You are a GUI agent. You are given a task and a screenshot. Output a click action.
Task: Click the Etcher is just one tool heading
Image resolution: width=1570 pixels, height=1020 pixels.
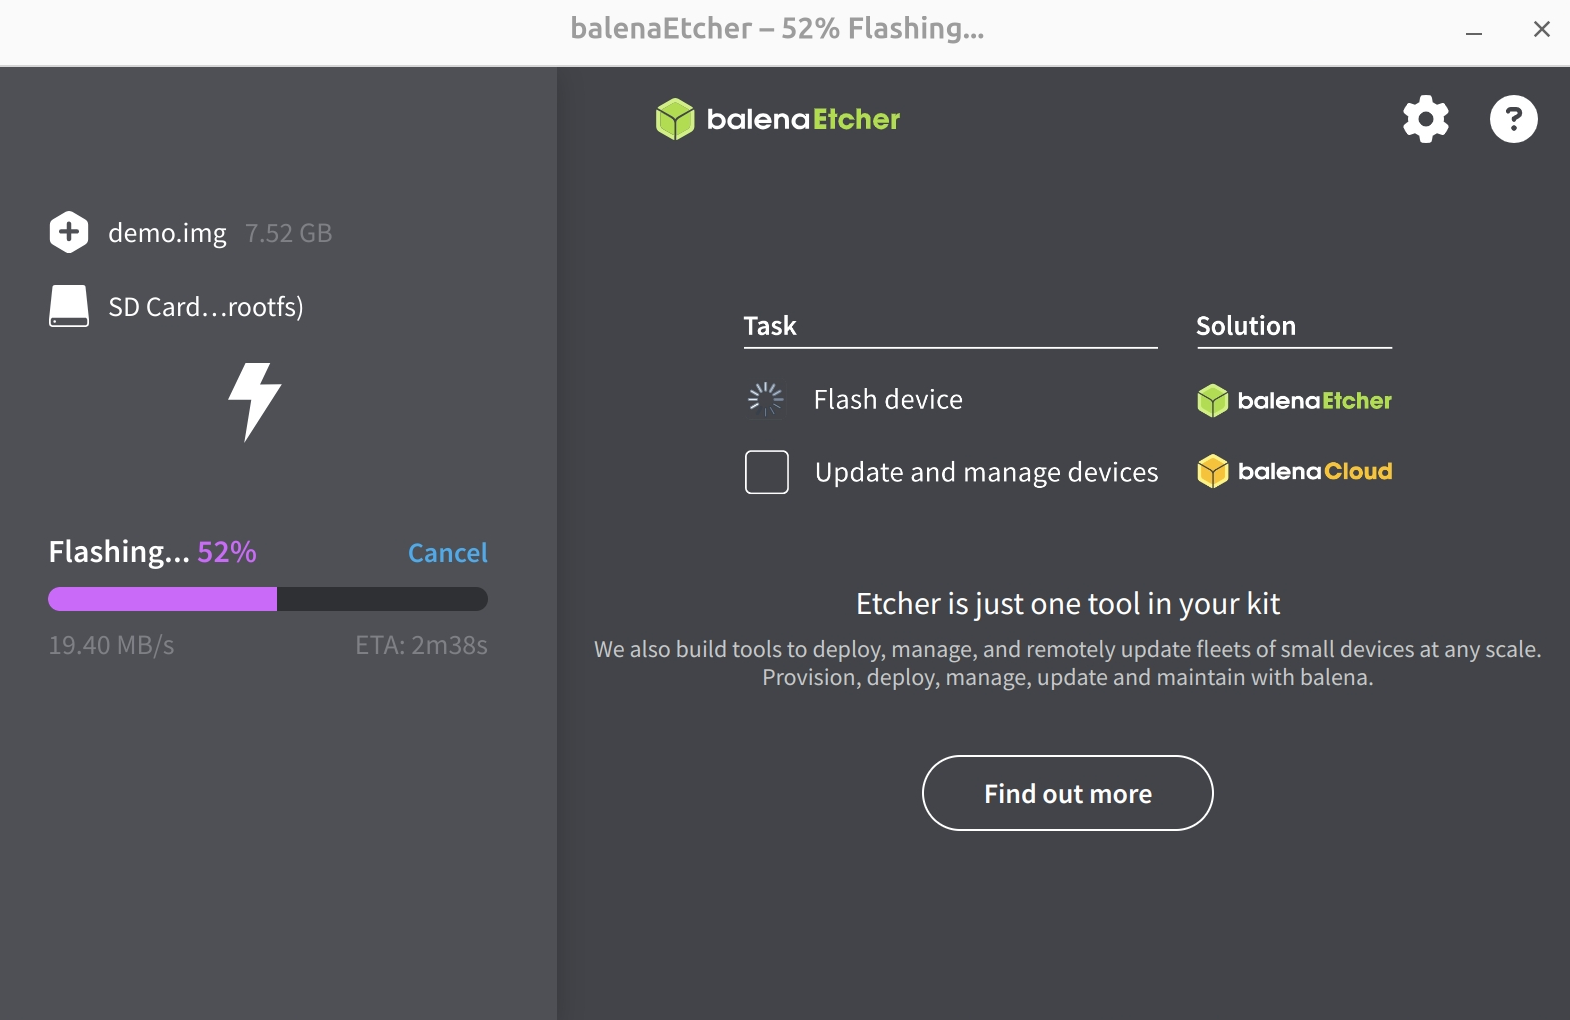tap(1068, 604)
